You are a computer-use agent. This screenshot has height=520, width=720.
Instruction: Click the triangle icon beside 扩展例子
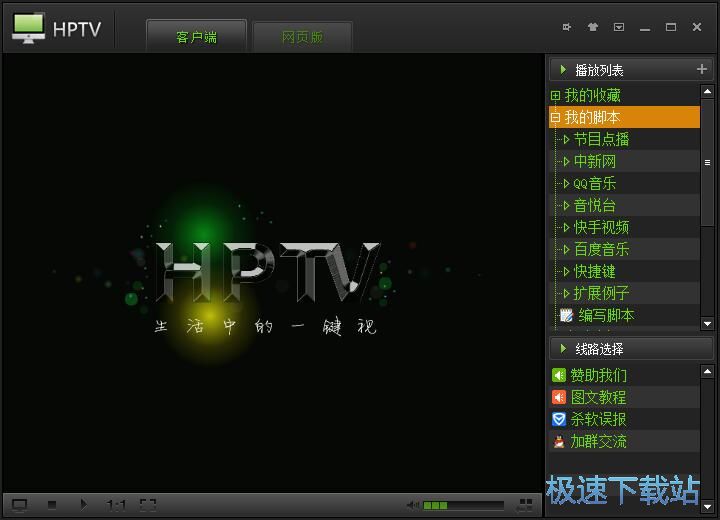point(566,293)
